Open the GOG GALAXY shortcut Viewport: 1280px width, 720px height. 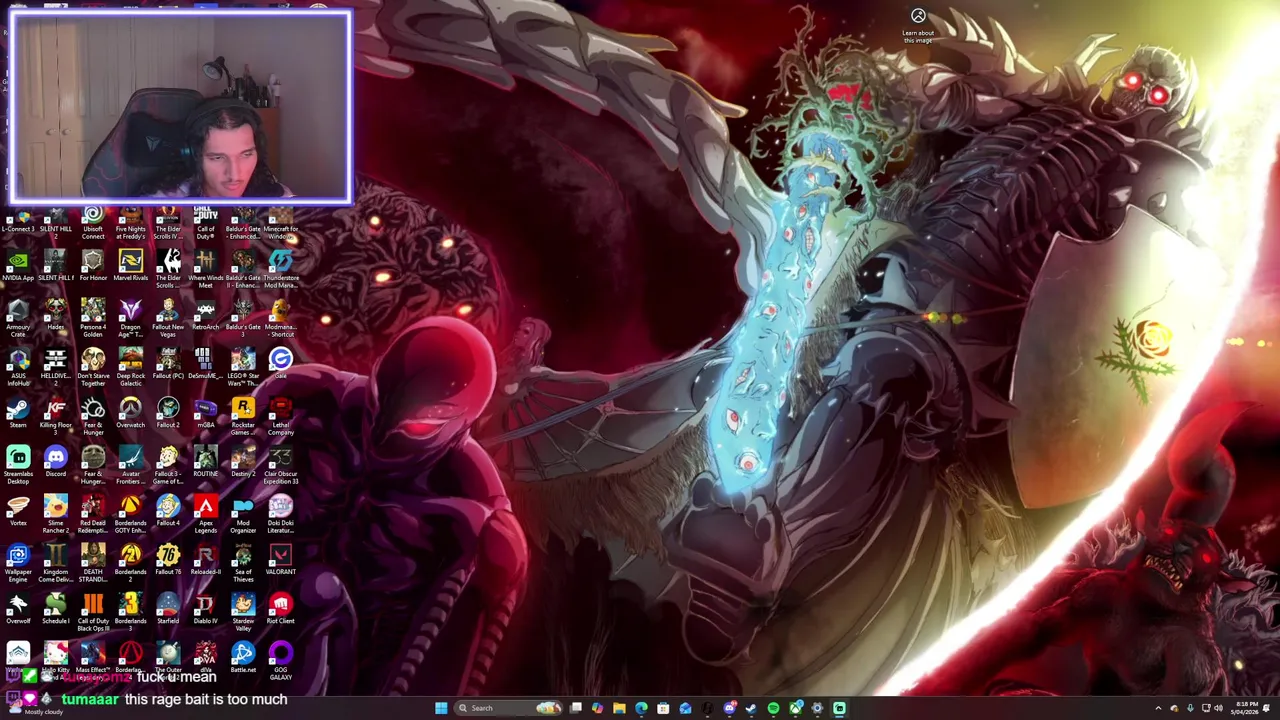(x=280, y=661)
